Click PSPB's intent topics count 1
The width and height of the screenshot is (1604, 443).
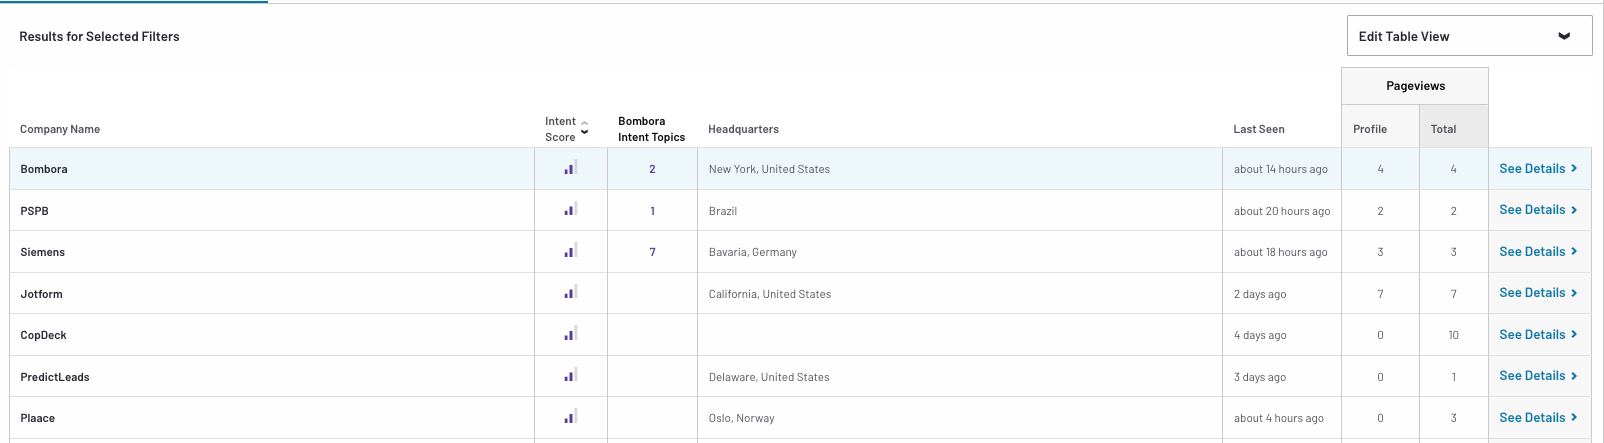652,211
